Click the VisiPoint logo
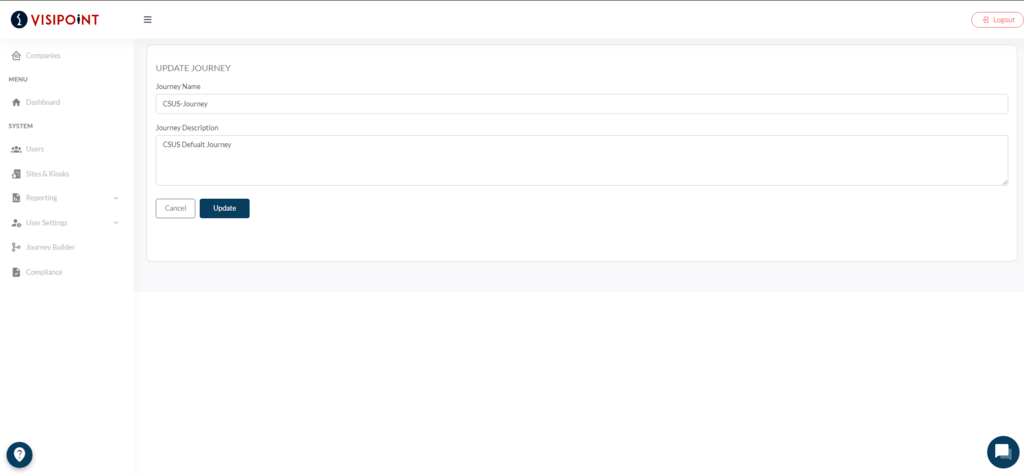Screen dimensions: 1024x475 point(55,20)
